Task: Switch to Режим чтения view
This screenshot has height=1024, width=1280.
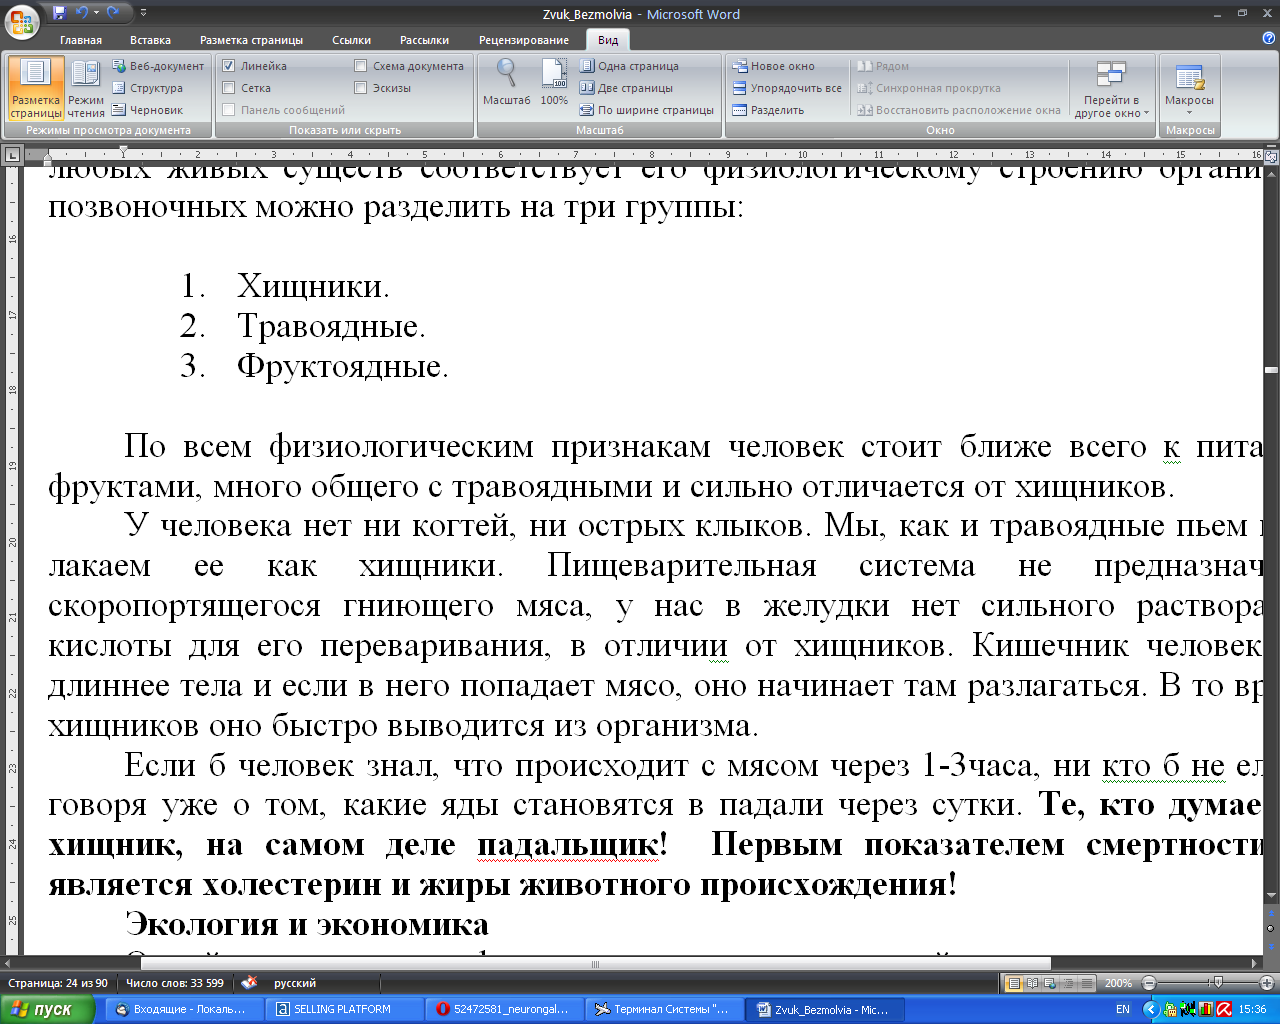Action: click(86, 89)
